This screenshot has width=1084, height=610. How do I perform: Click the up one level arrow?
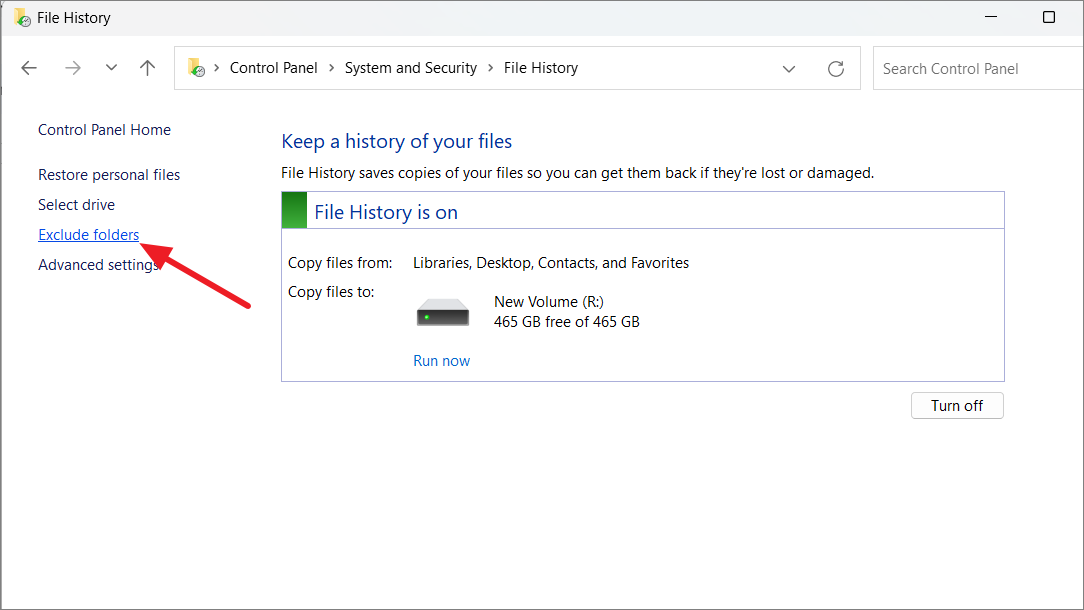tap(147, 67)
